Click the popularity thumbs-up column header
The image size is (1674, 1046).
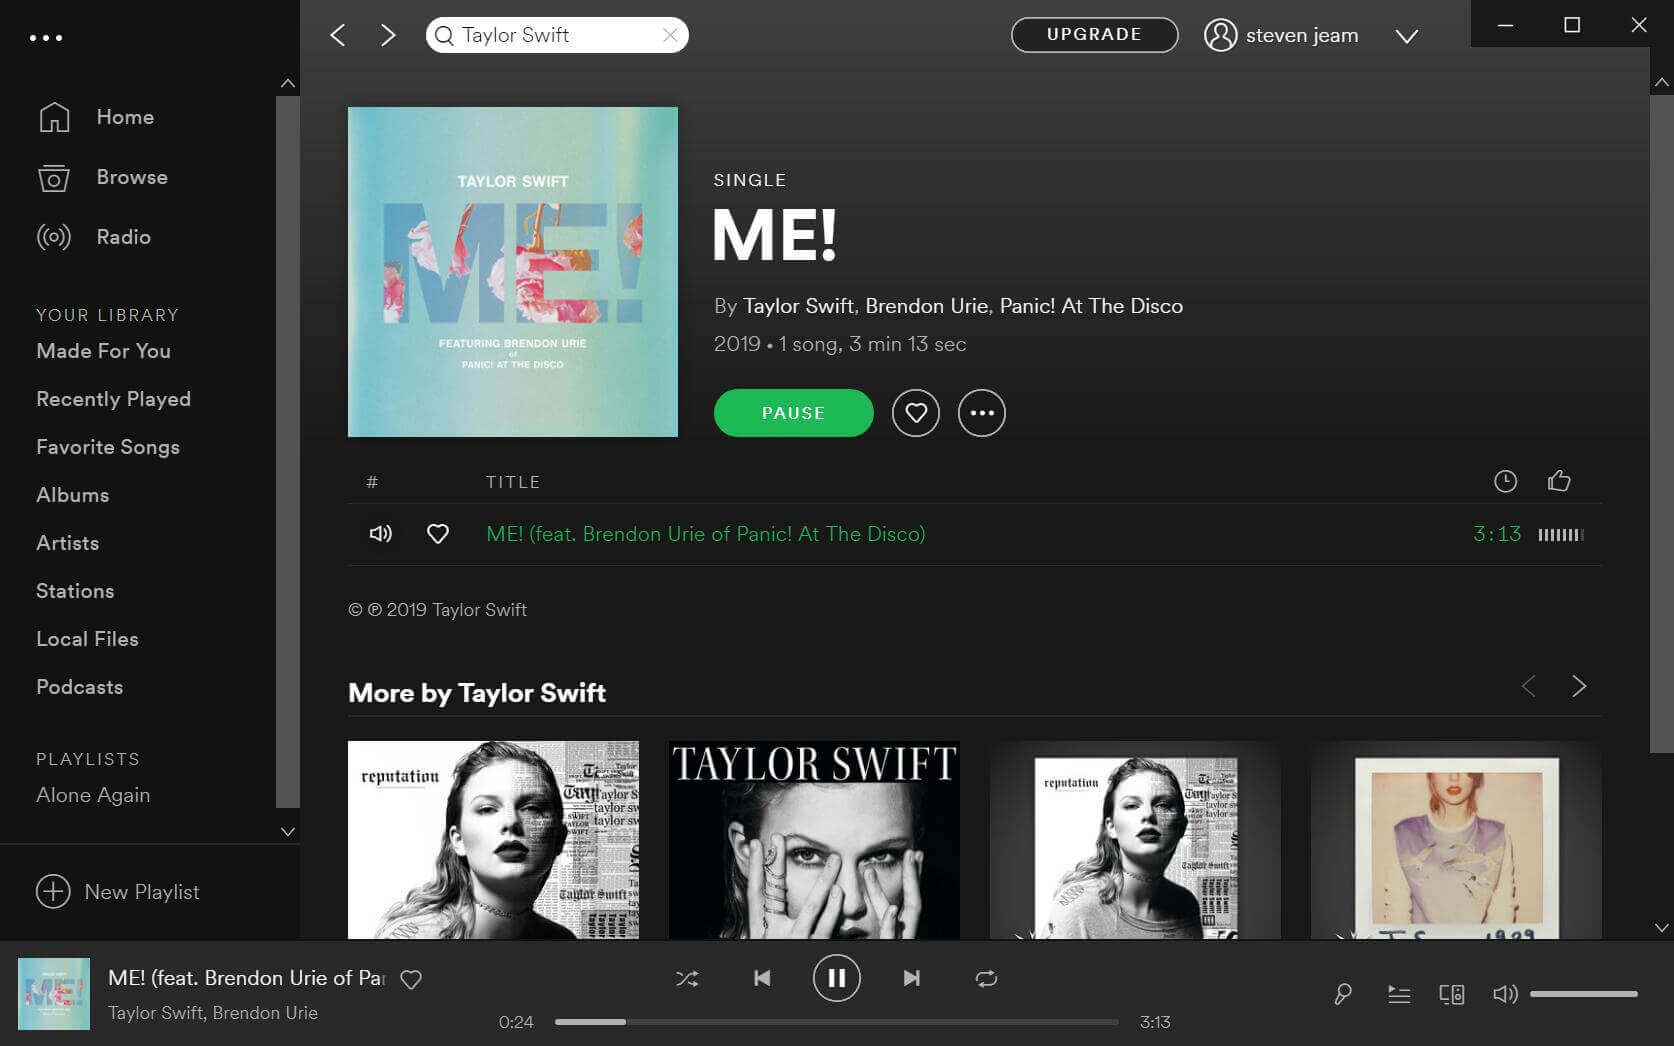point(1559,481)
